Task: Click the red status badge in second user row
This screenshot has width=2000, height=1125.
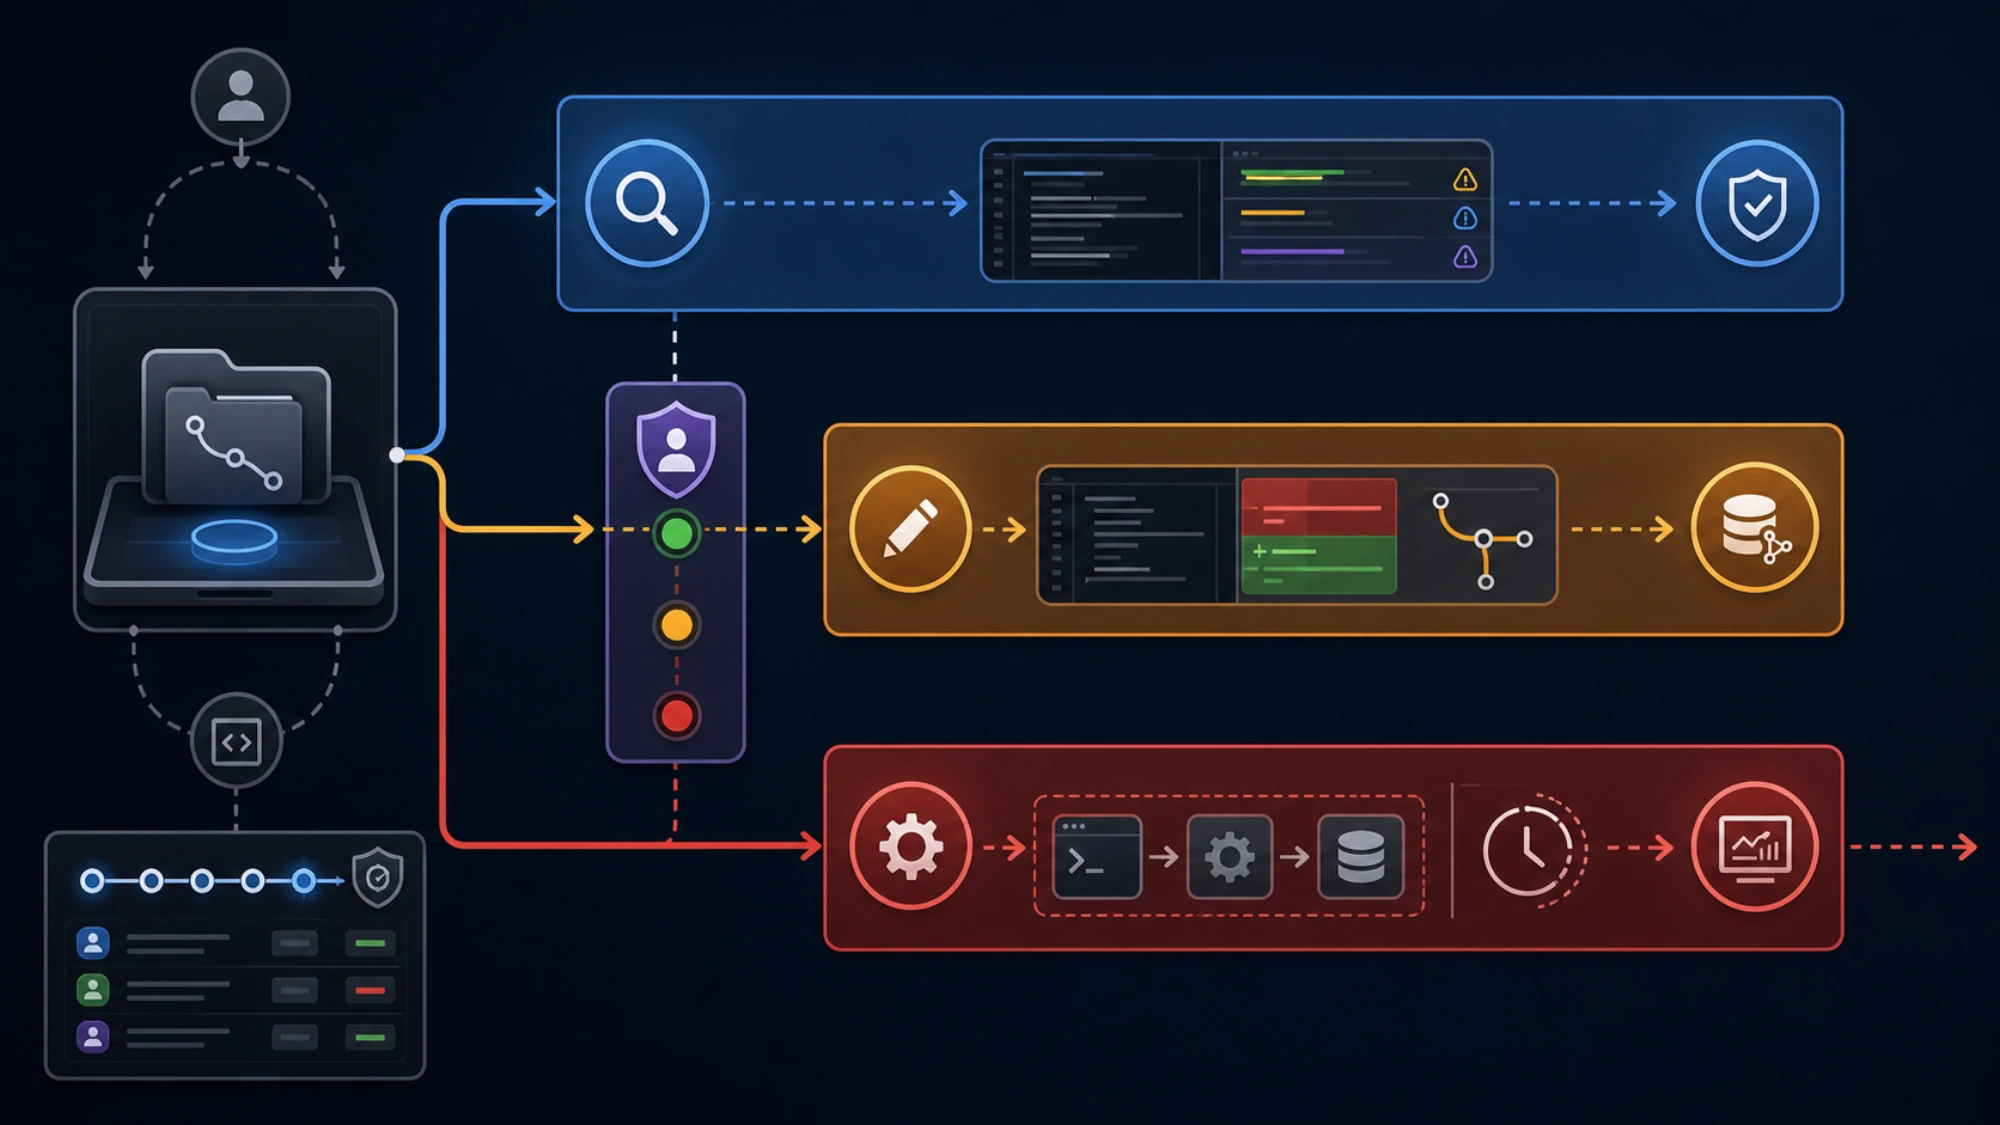Action: [370, 990]
